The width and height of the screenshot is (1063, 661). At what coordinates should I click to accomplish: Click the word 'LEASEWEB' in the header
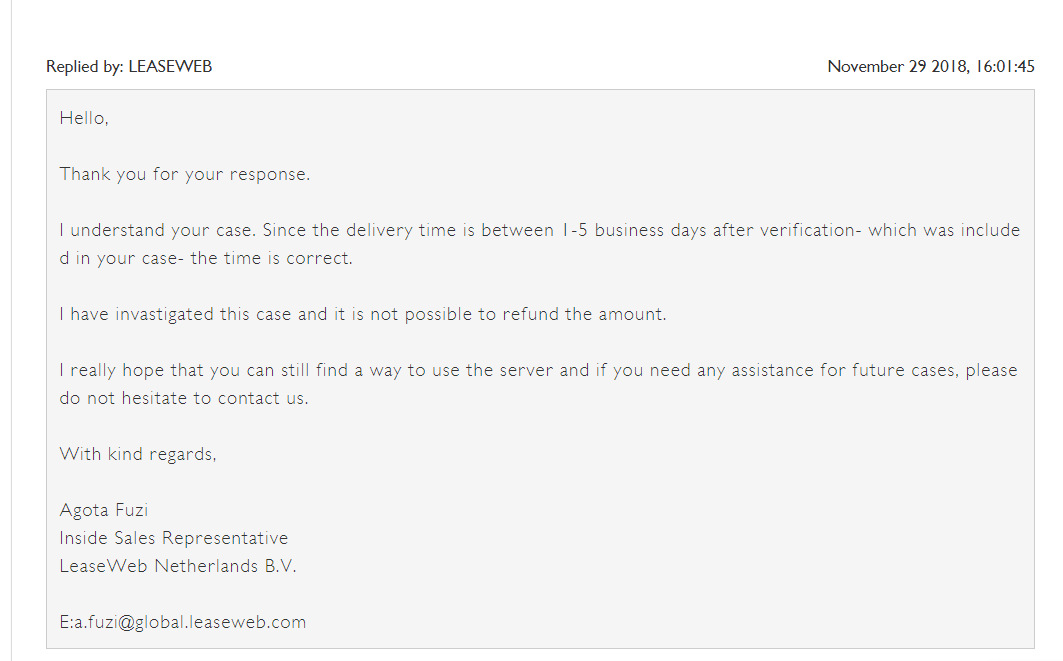point(170,66)
